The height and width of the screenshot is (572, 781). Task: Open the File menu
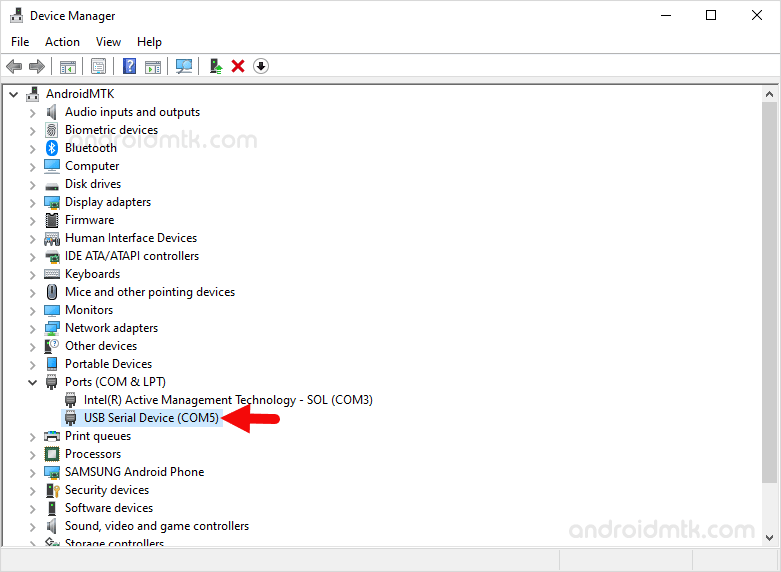20,42
